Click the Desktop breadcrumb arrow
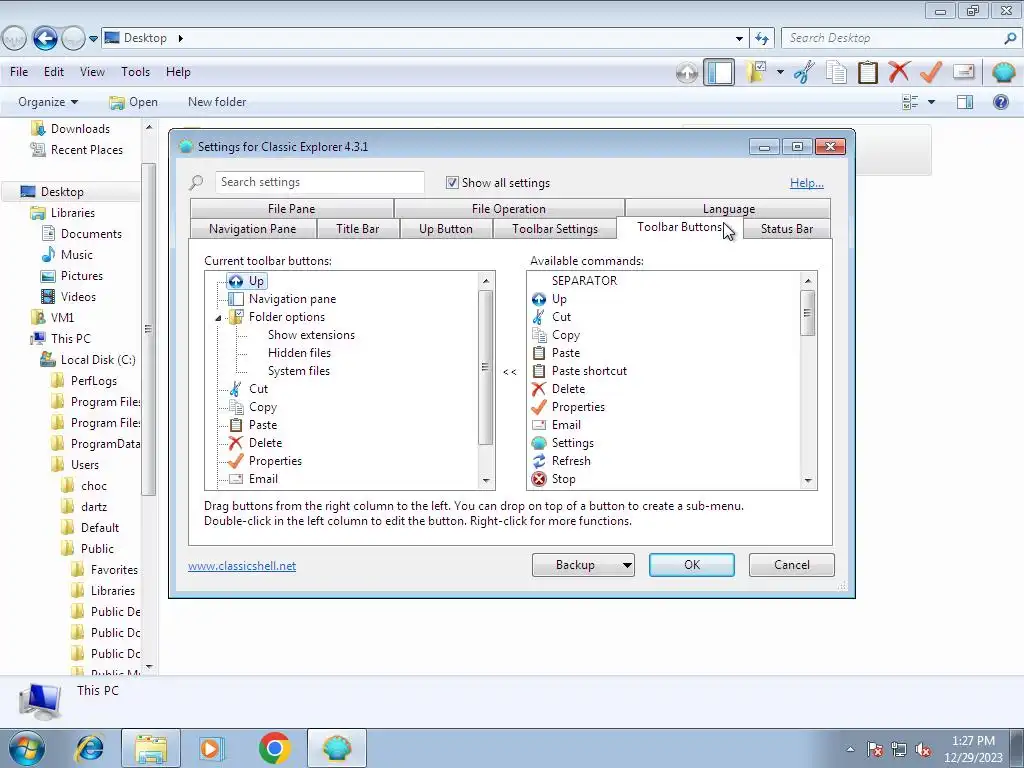1024x768 pixels. [180, 39]
